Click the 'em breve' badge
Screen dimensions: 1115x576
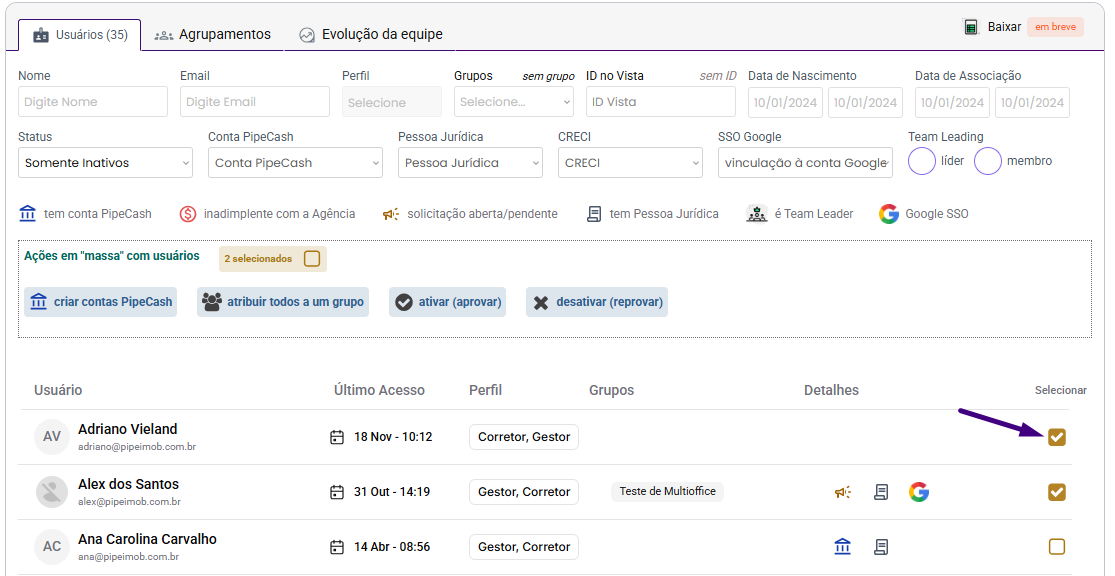click(1055, 27)
